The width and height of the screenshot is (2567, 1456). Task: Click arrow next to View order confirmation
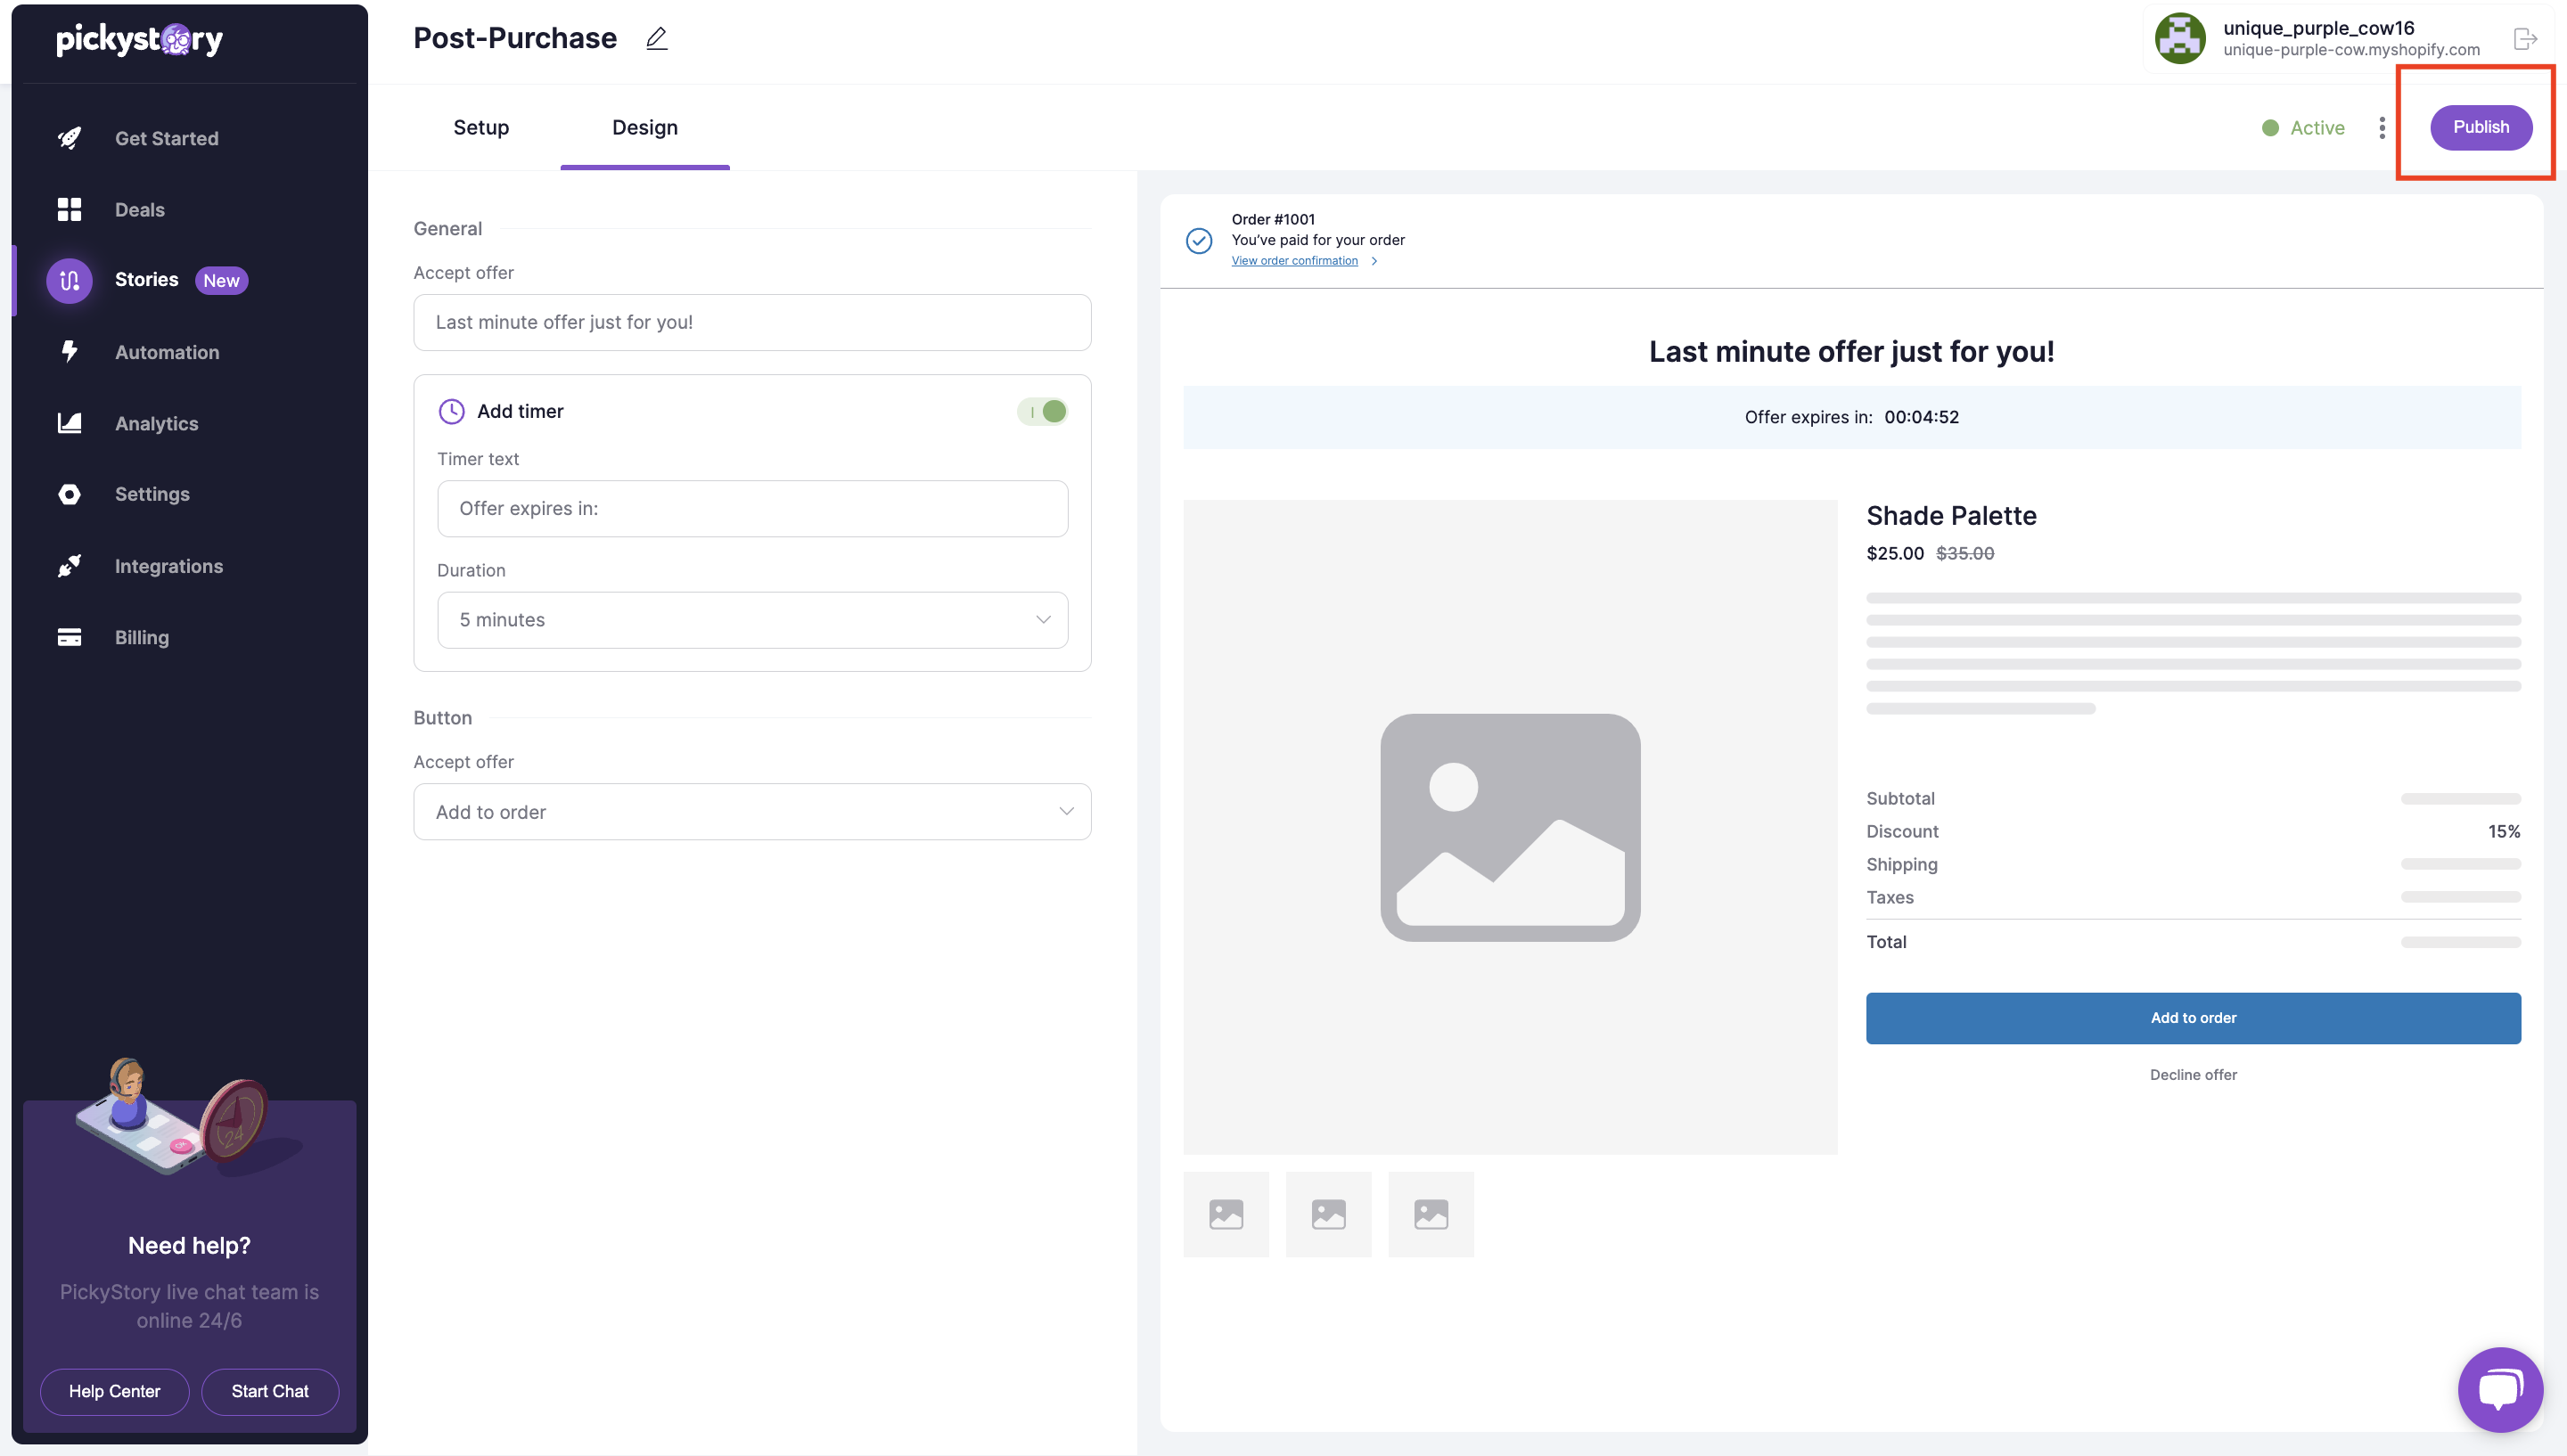click(x=1374, y=261)
